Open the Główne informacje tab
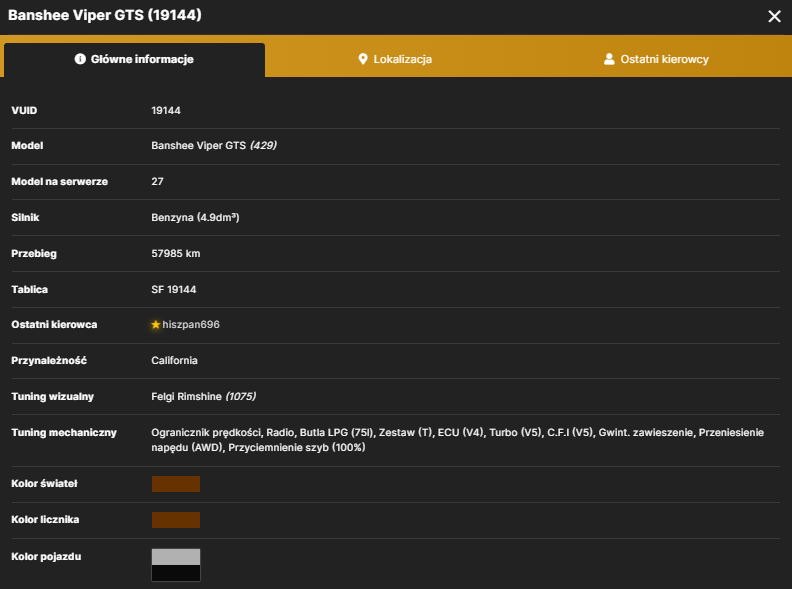This screenshot has width=792, height=589. [134, 60]
